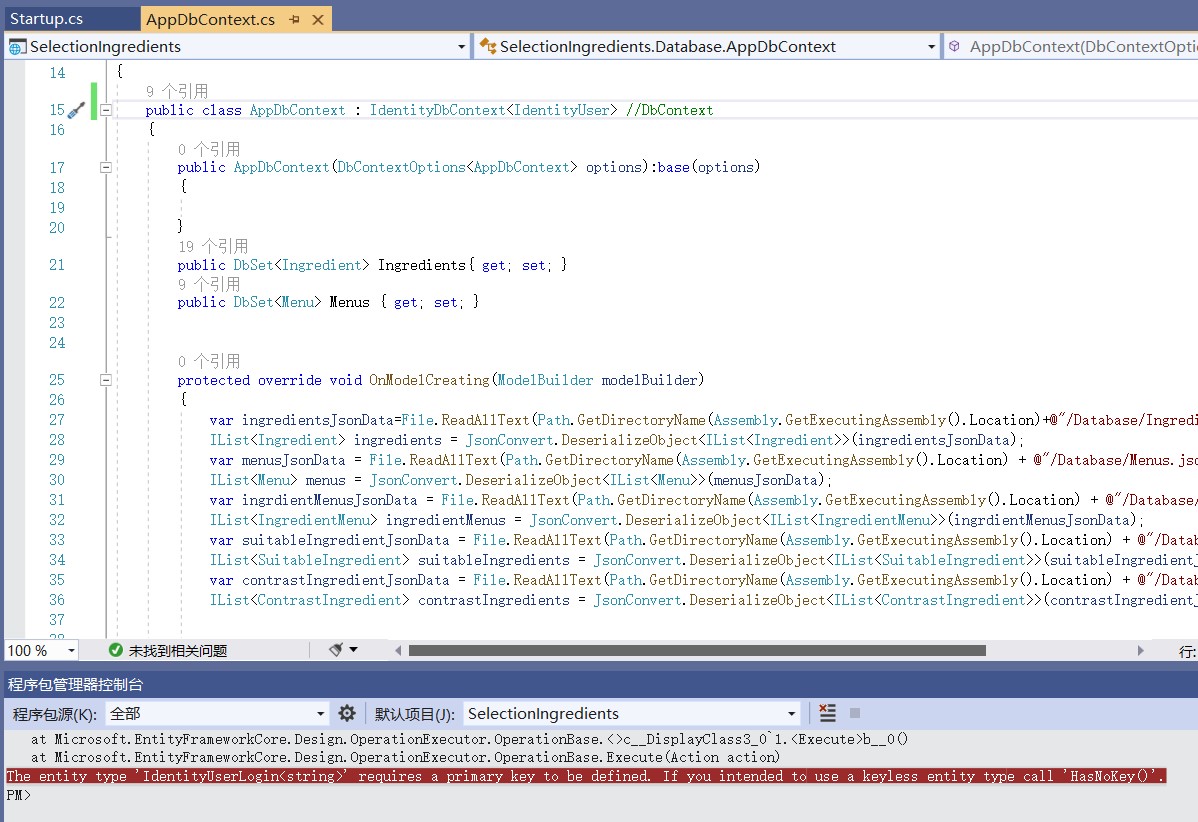The width and height of the screenshot is (1198, 822).
Task: Click the screwdriver quick actions icon at line 15
Action: click(x=76, y=110)
